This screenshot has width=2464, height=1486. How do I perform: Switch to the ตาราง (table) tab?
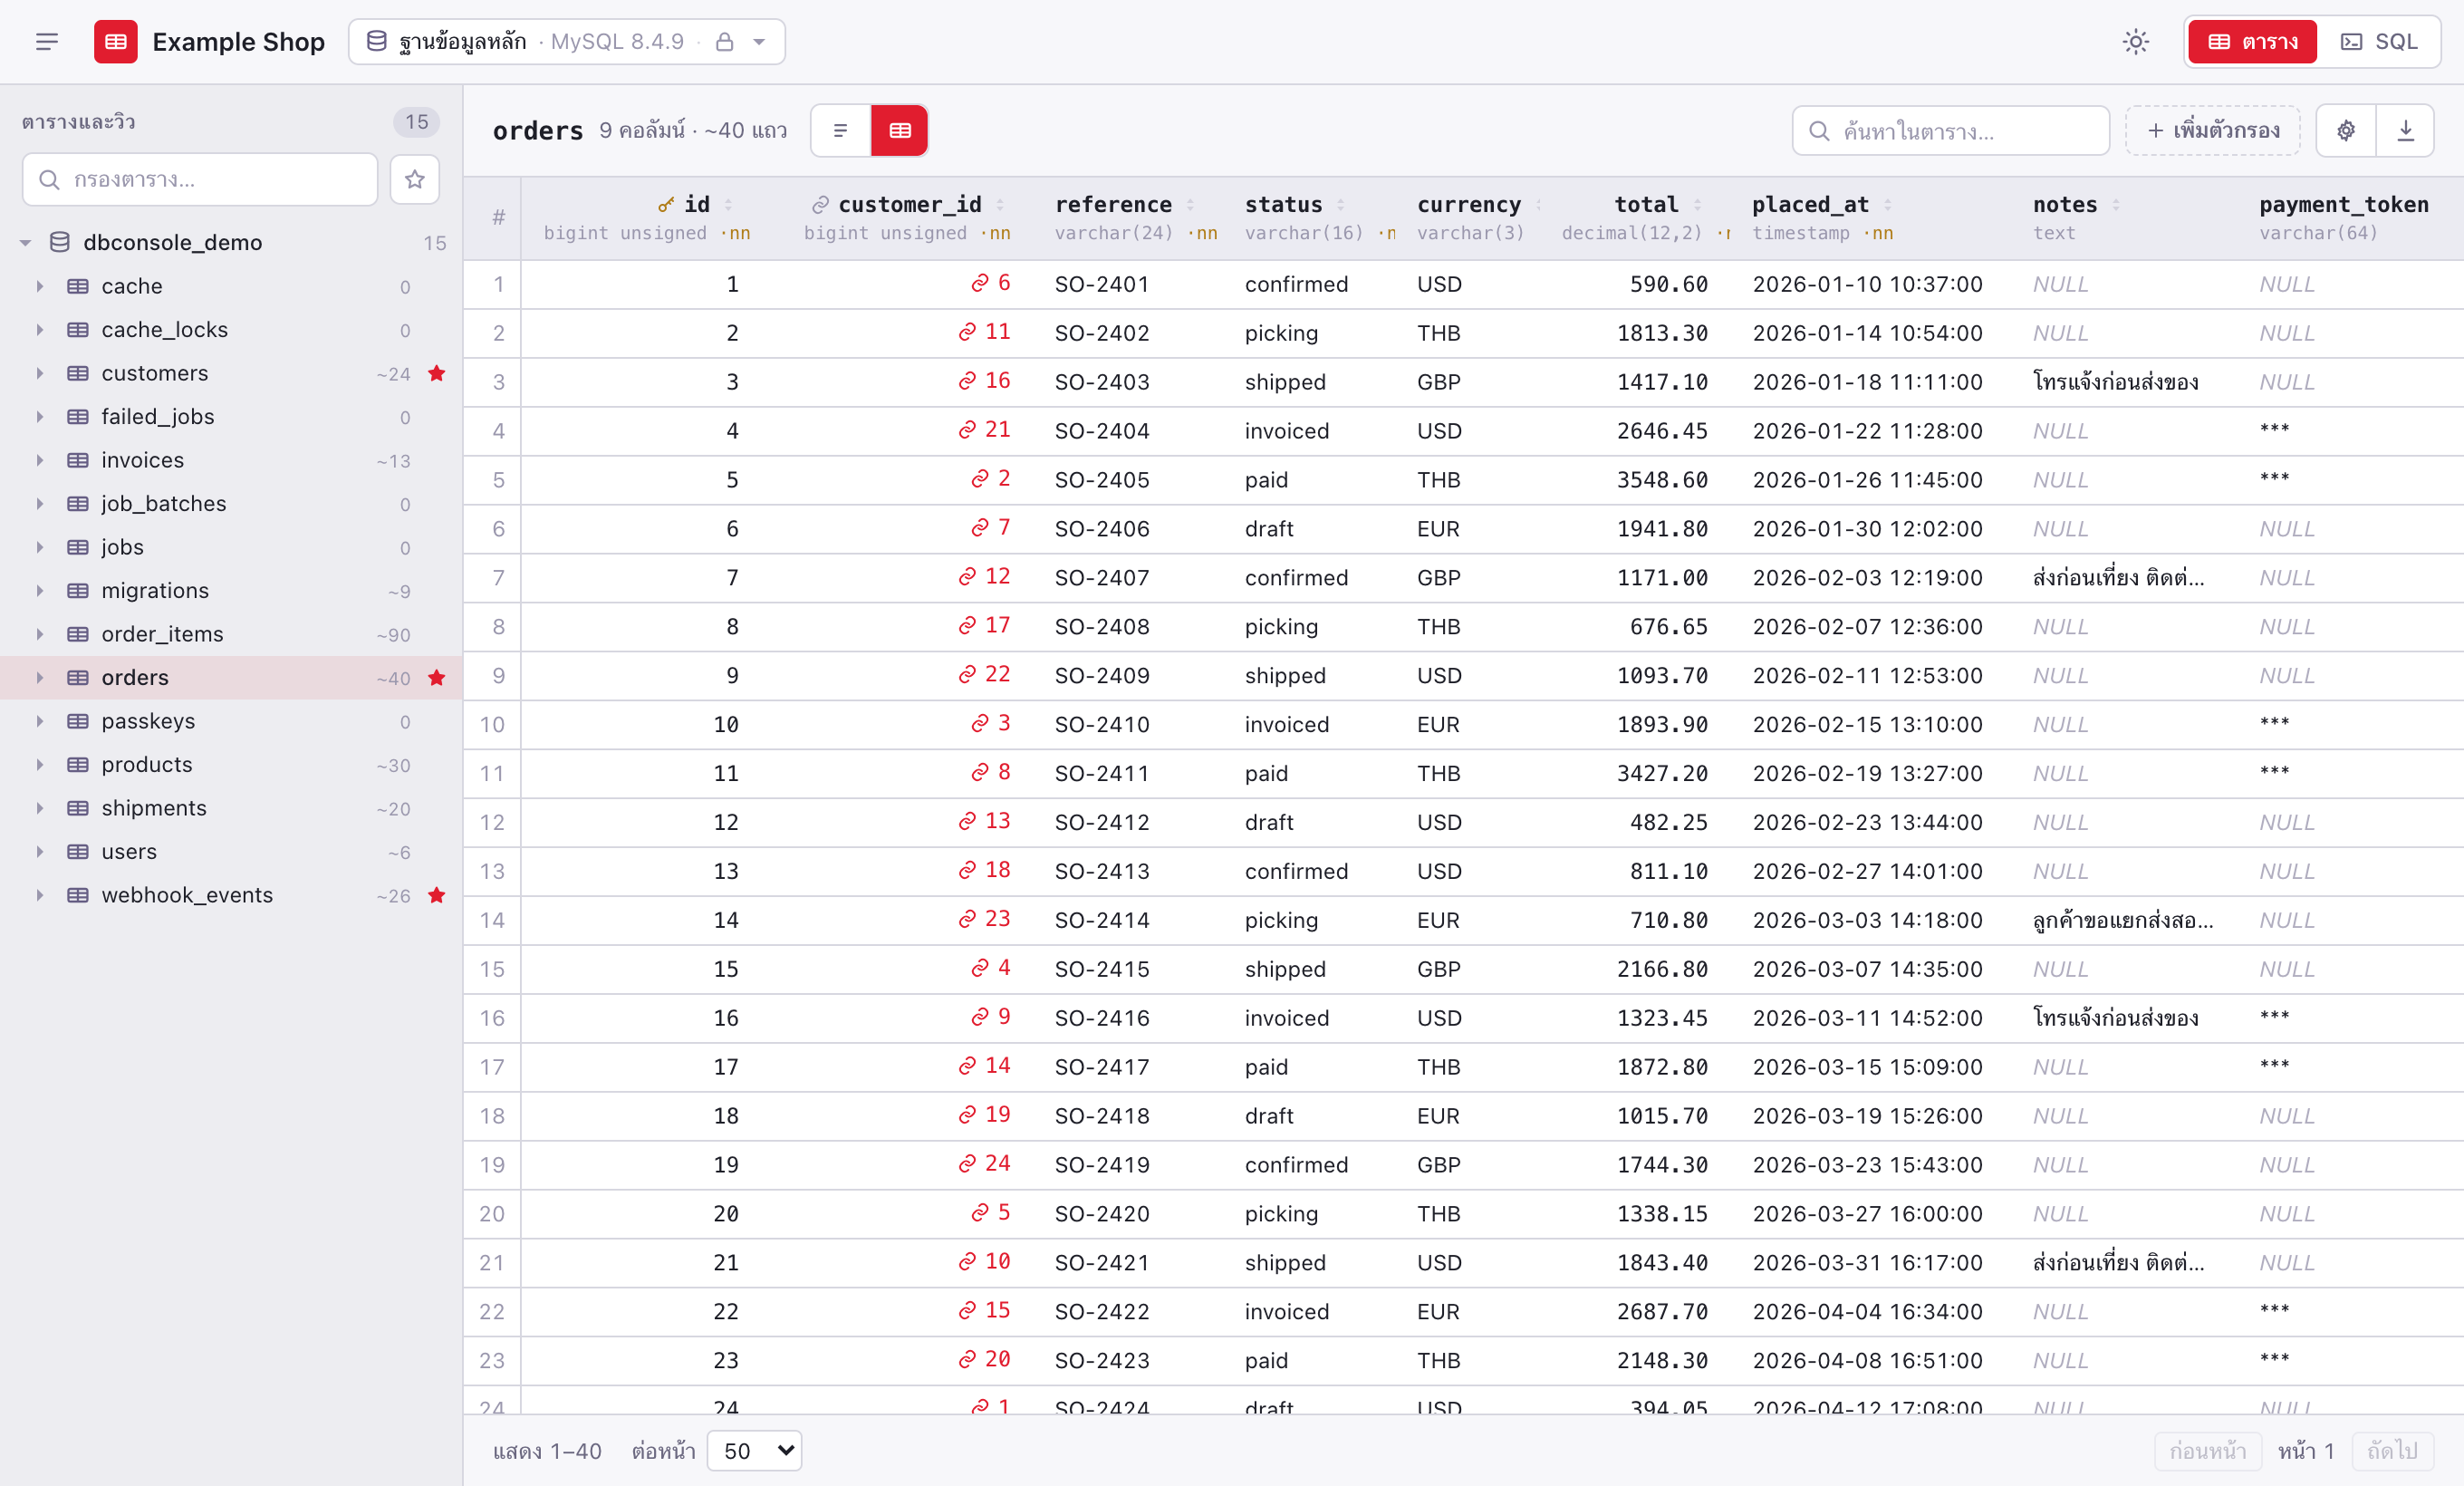pyautogui.click(x=2252, y=42)
